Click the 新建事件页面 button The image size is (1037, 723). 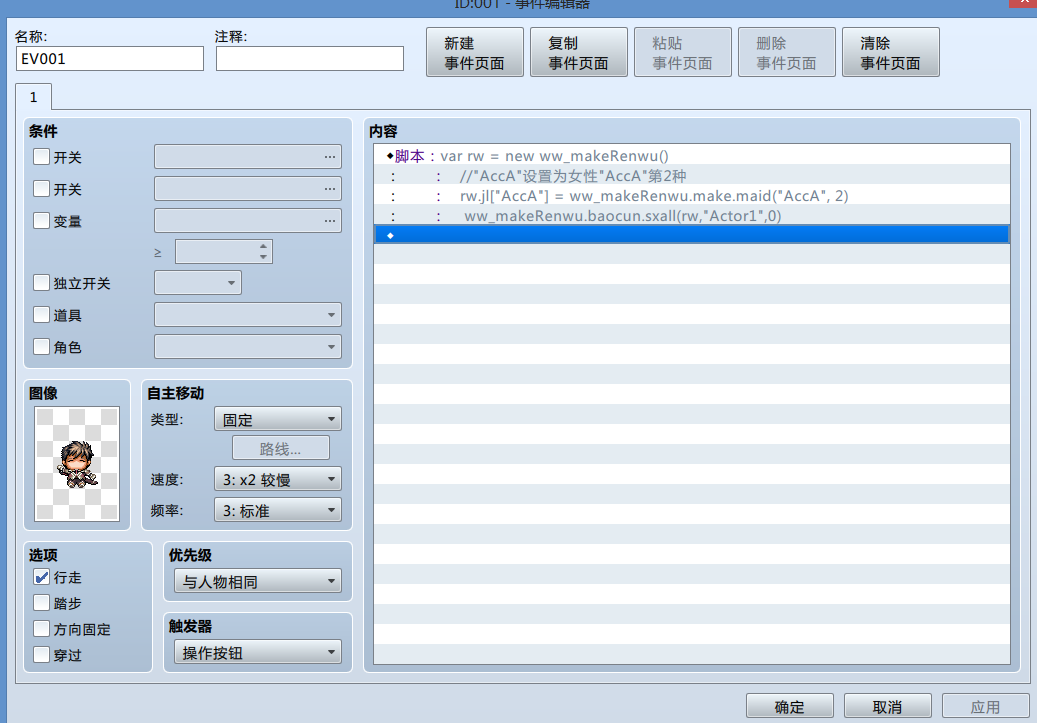[474, 52]
